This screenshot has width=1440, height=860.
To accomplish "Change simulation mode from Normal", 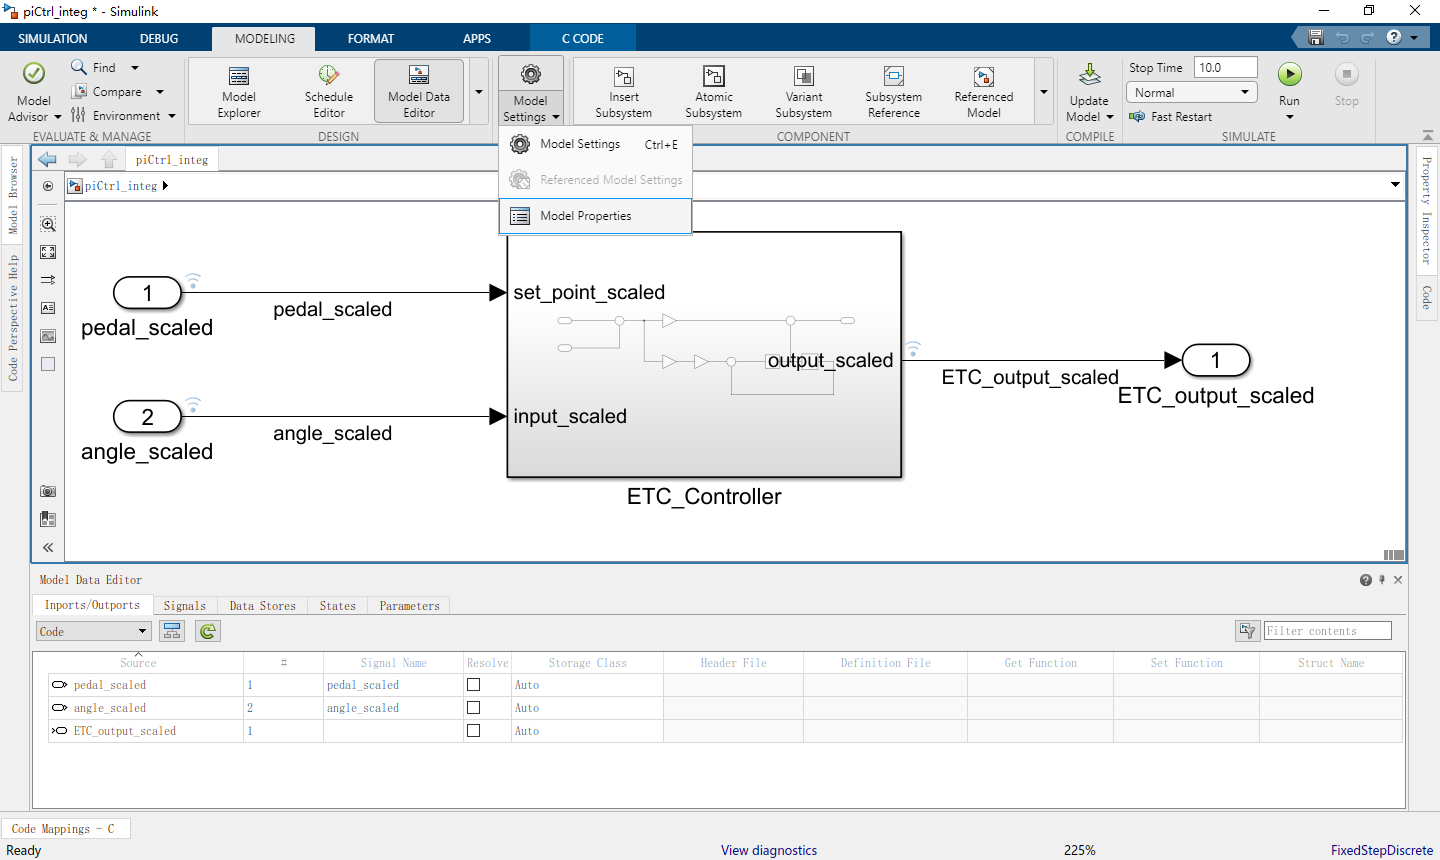I will (1191, 91).
